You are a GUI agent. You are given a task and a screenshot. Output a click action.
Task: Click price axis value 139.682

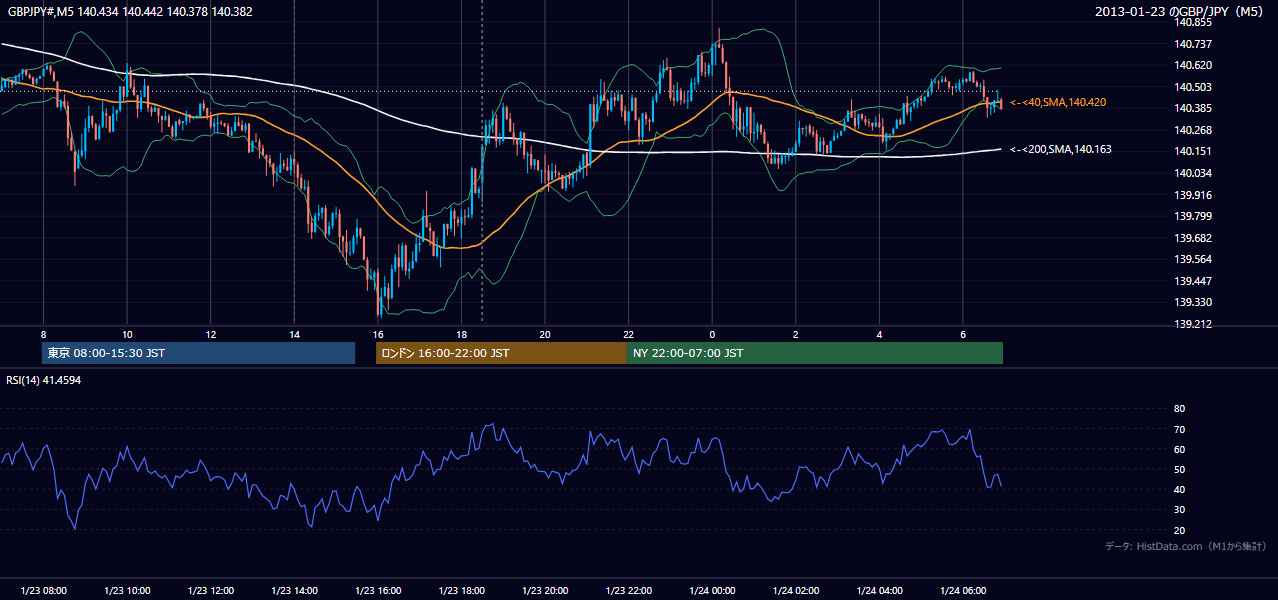(1193, 238)
